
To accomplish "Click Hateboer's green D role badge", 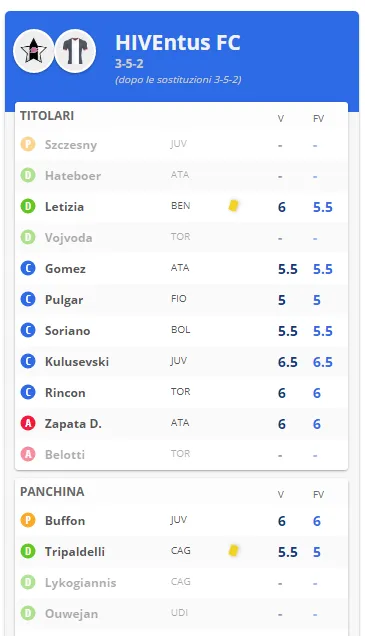I will [28, 176].
